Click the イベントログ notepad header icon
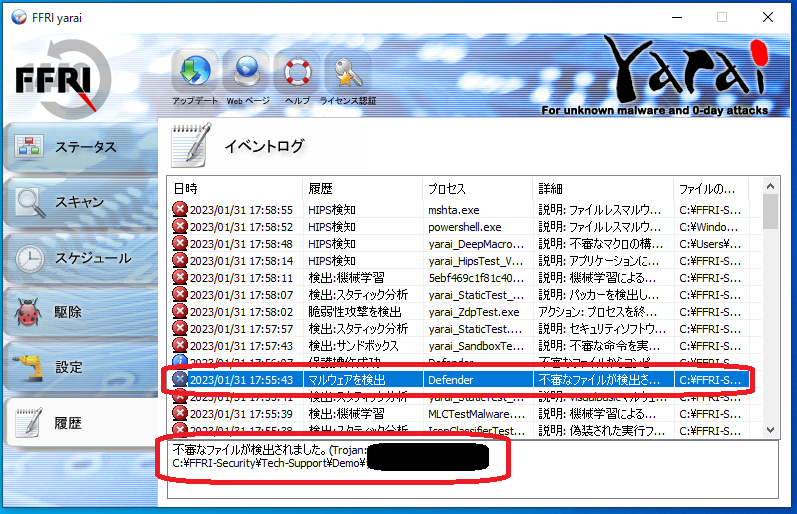Viewport: 797px width, 514px height. pos(191,145)
